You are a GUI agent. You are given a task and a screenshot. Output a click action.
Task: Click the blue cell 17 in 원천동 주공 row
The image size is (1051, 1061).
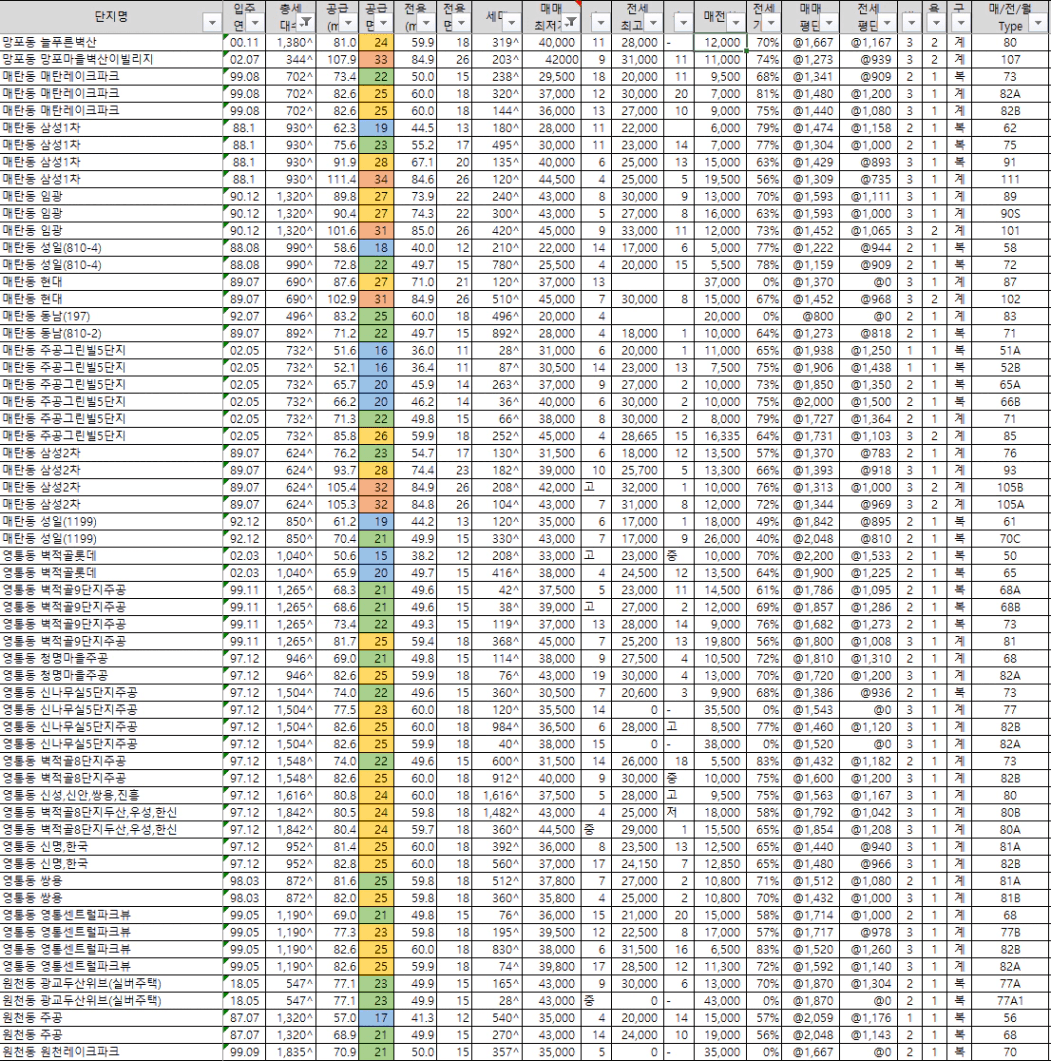[x=376, y=1018]
